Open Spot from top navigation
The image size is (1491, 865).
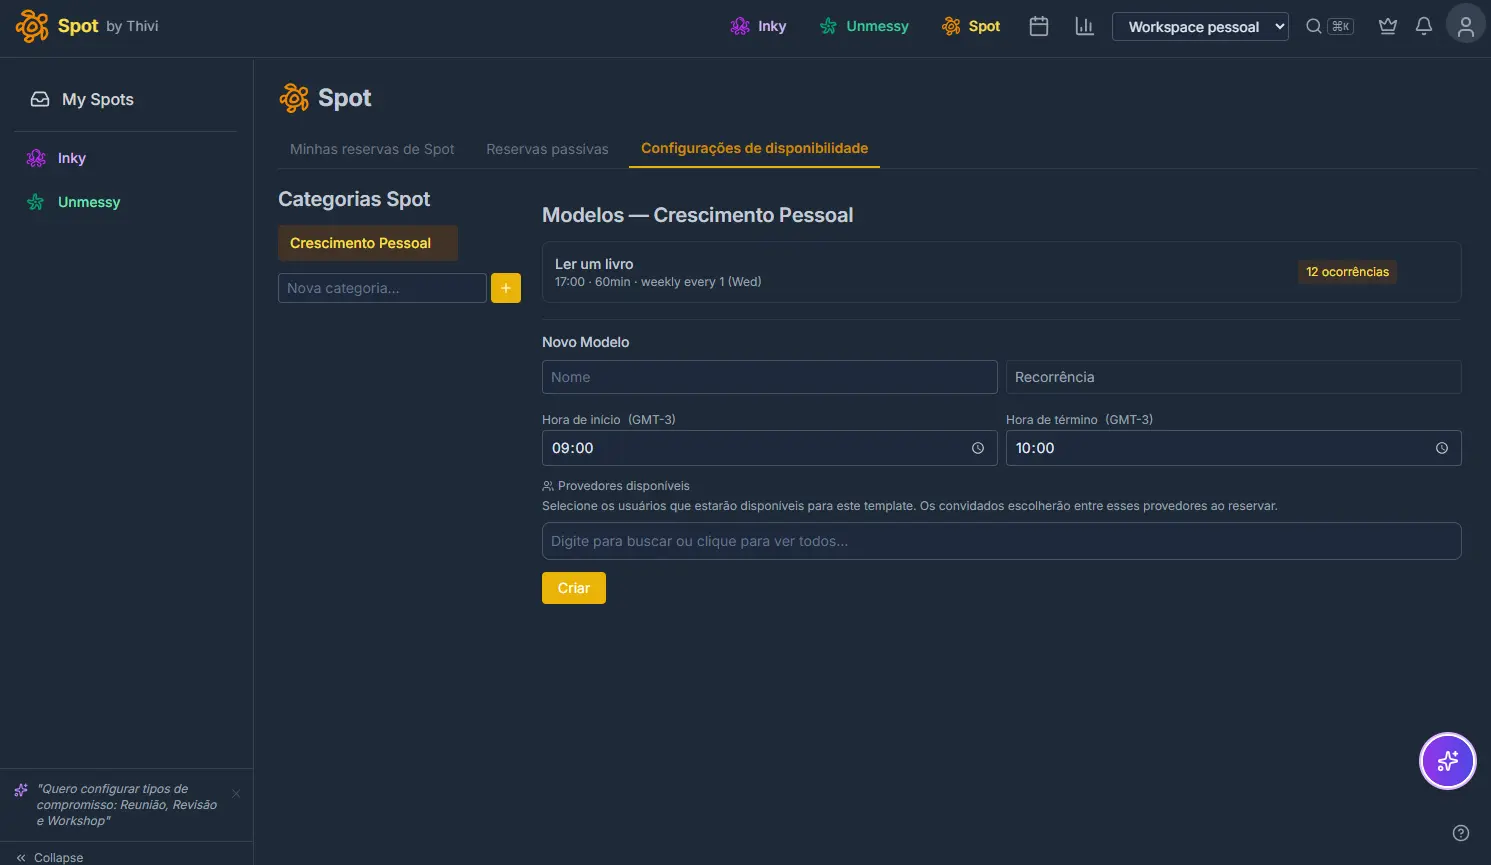pos(971,26)
